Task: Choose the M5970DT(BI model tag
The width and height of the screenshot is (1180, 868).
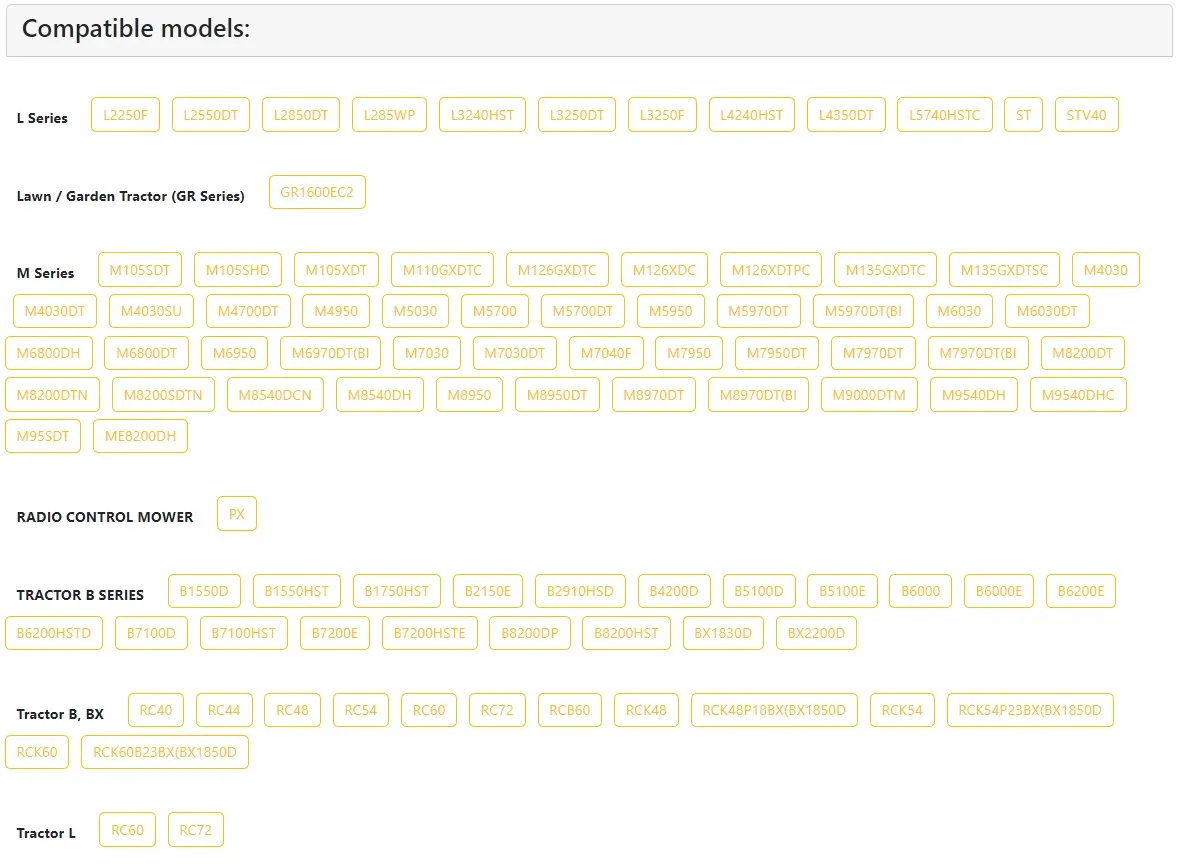Action: tap(863, 311)
